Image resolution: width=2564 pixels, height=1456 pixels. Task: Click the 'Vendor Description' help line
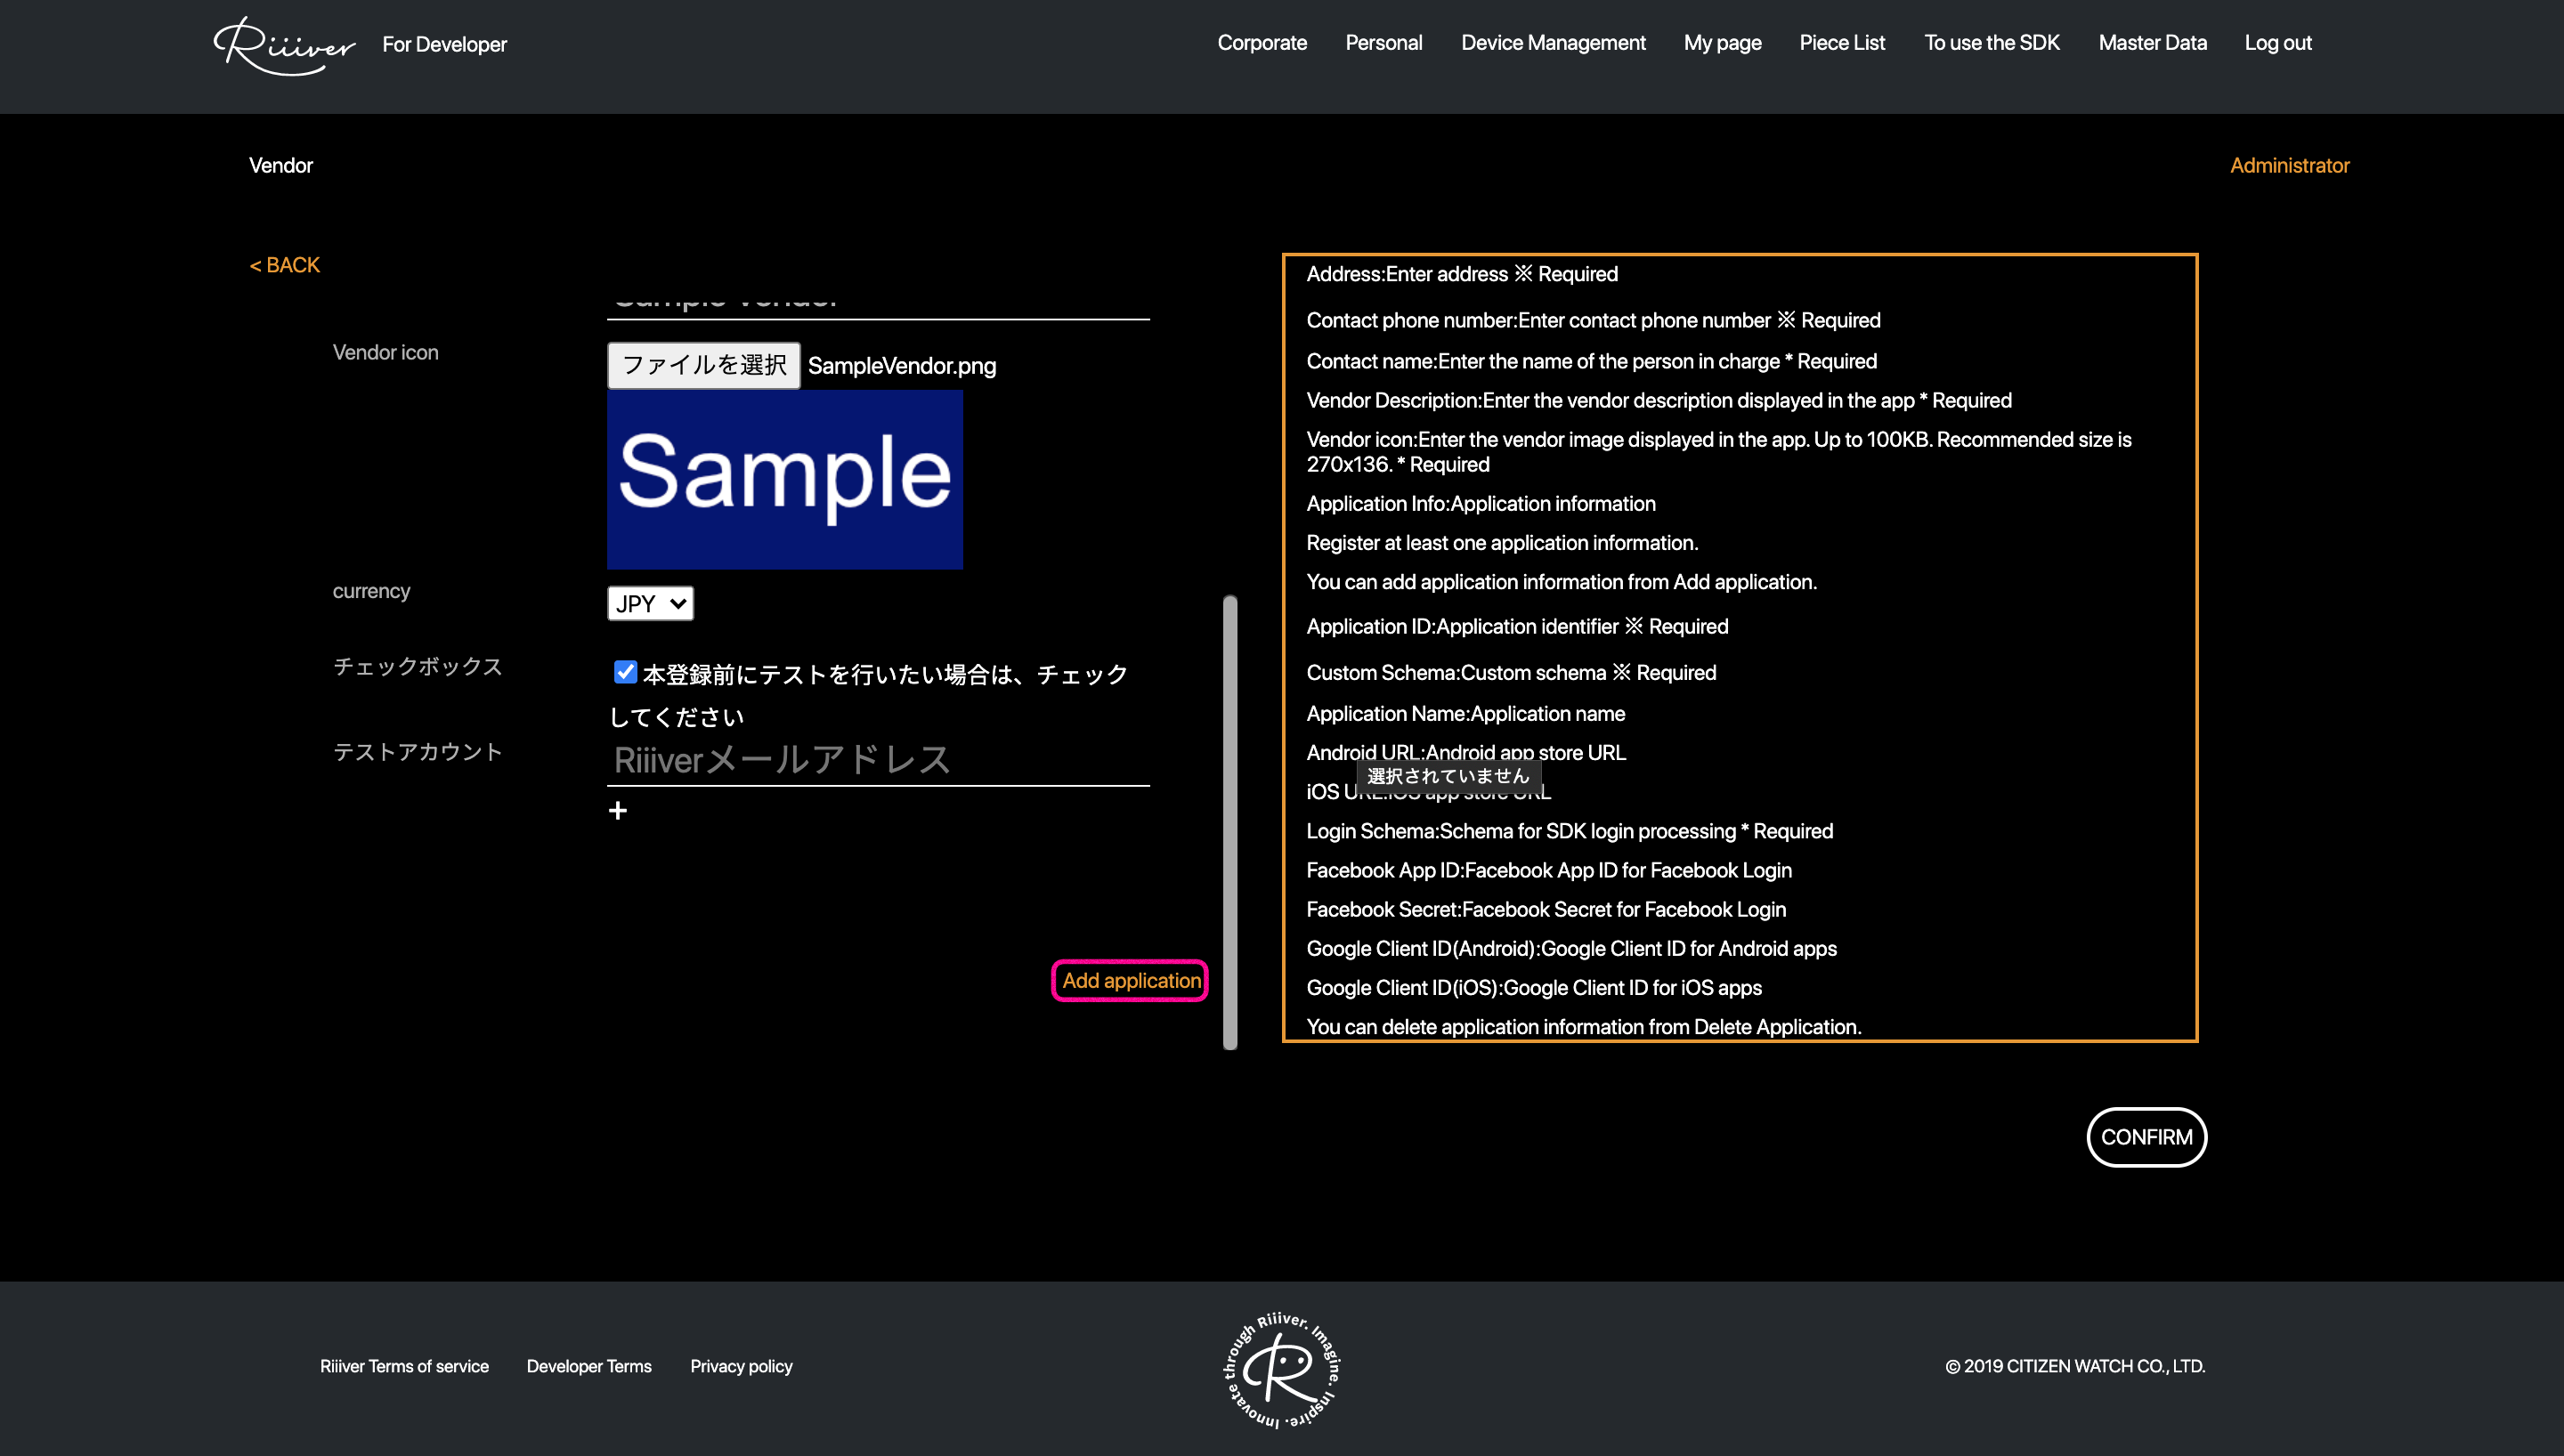1659,400
